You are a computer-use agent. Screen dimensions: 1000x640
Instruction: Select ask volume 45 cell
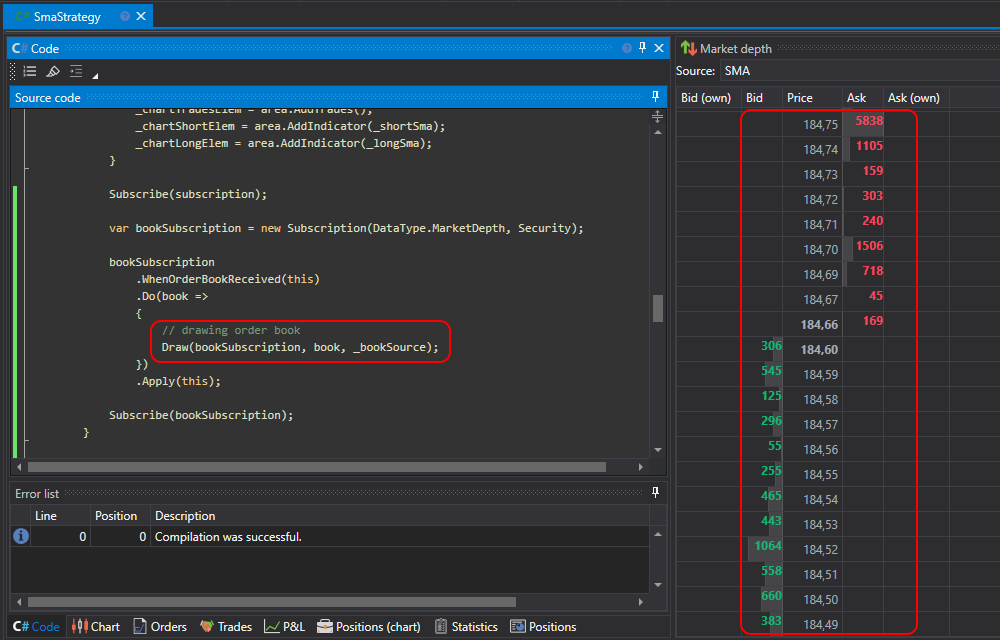863,297
